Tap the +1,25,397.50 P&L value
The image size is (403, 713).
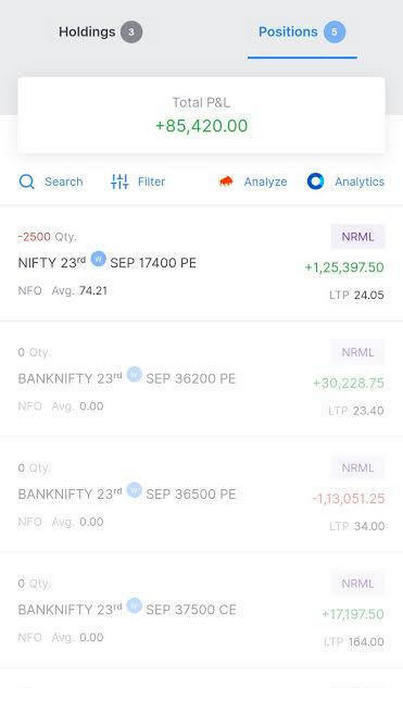tap(344, 267)
